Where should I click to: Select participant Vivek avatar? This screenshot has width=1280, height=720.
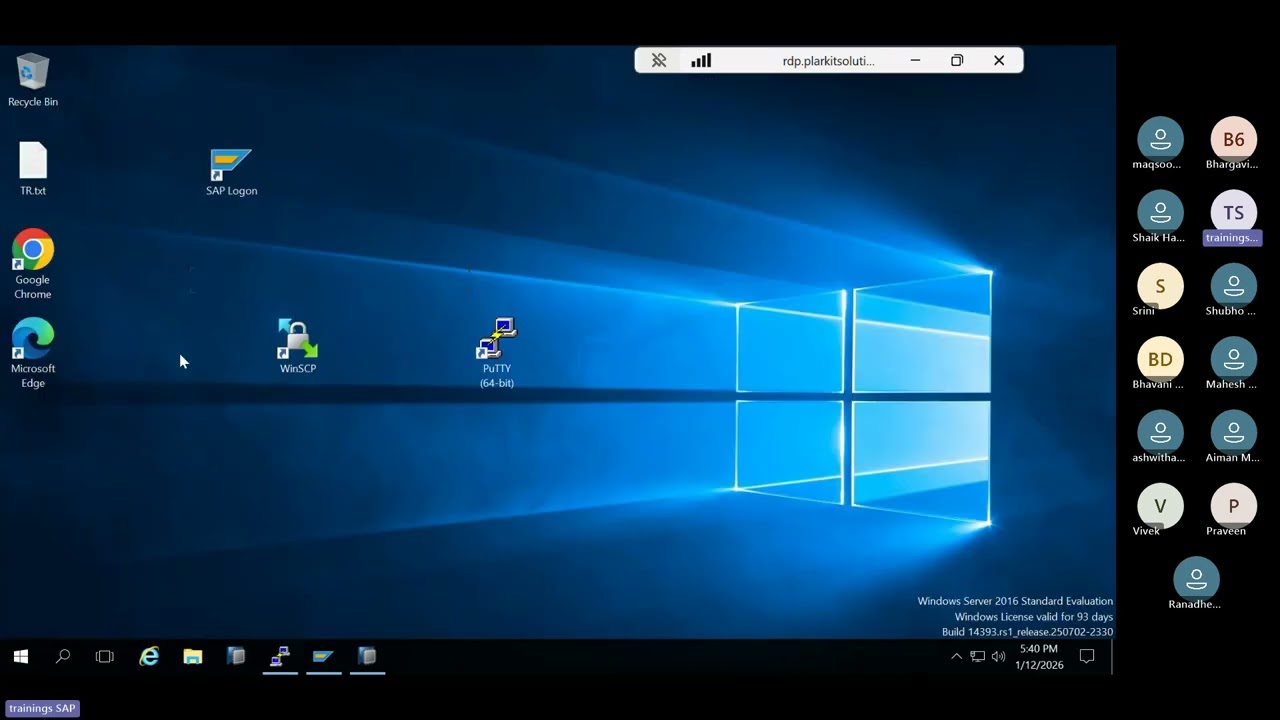1160,506
